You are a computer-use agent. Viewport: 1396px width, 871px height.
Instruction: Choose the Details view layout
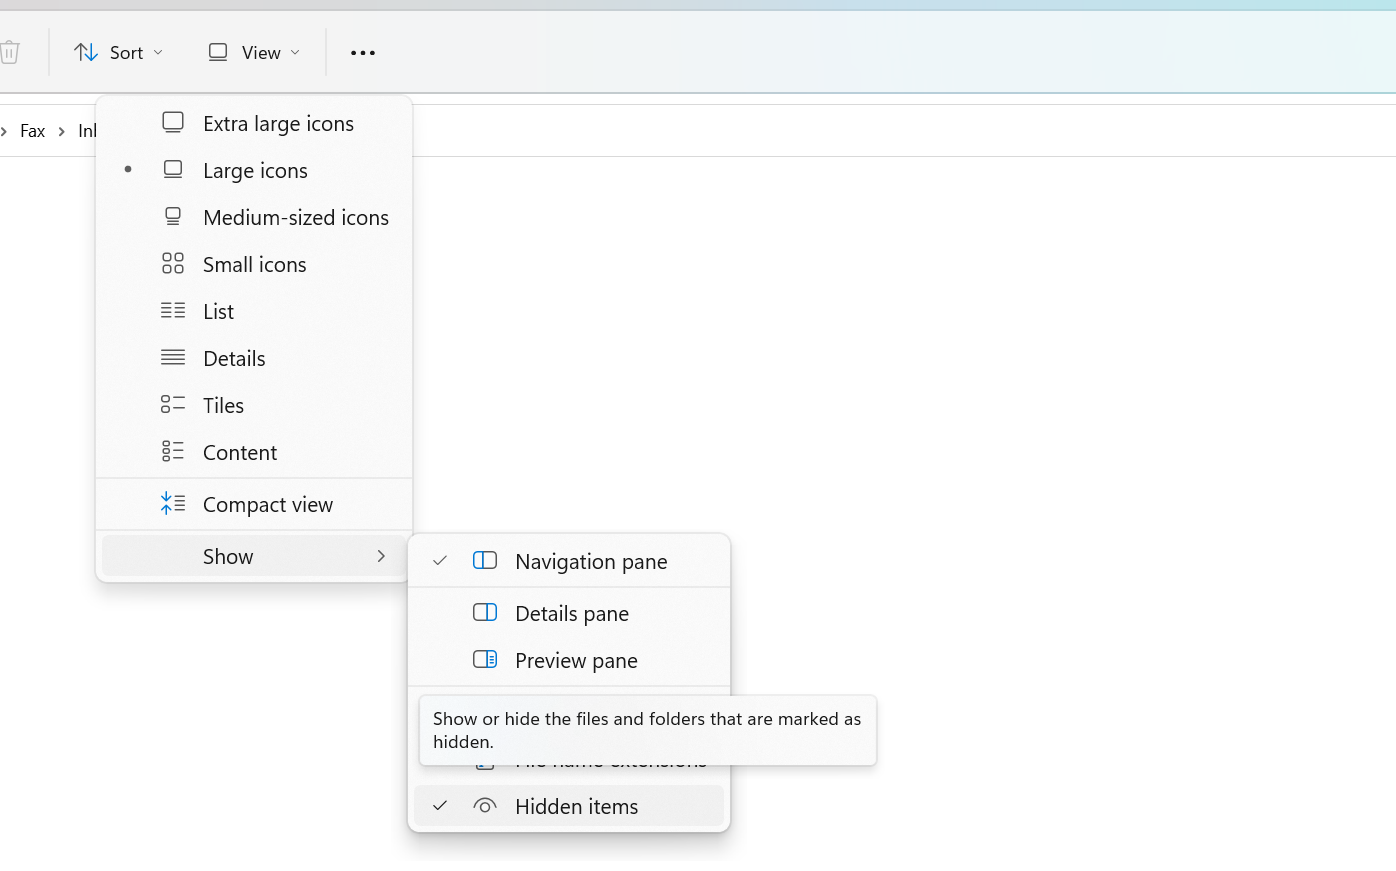tap(254, 358)
